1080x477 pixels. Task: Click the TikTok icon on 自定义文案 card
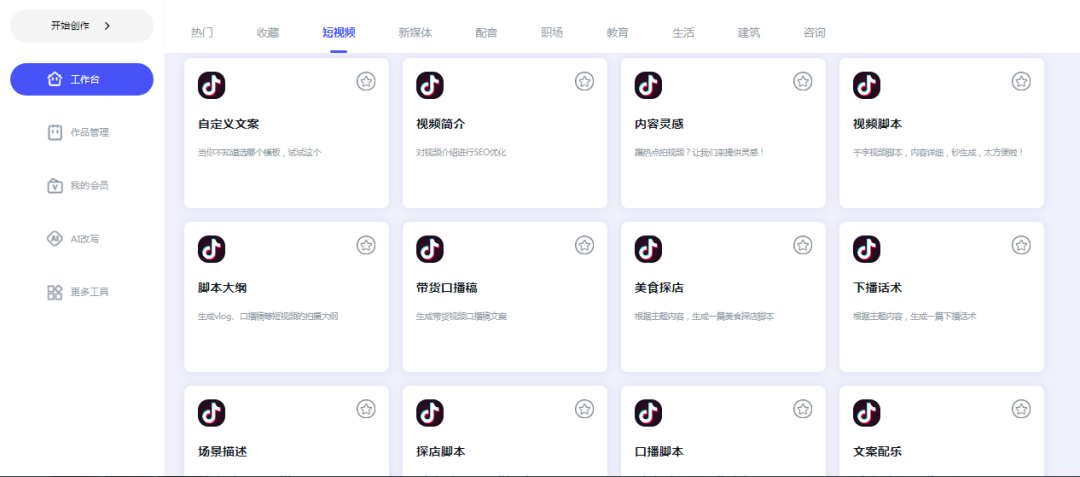(211, 85)
